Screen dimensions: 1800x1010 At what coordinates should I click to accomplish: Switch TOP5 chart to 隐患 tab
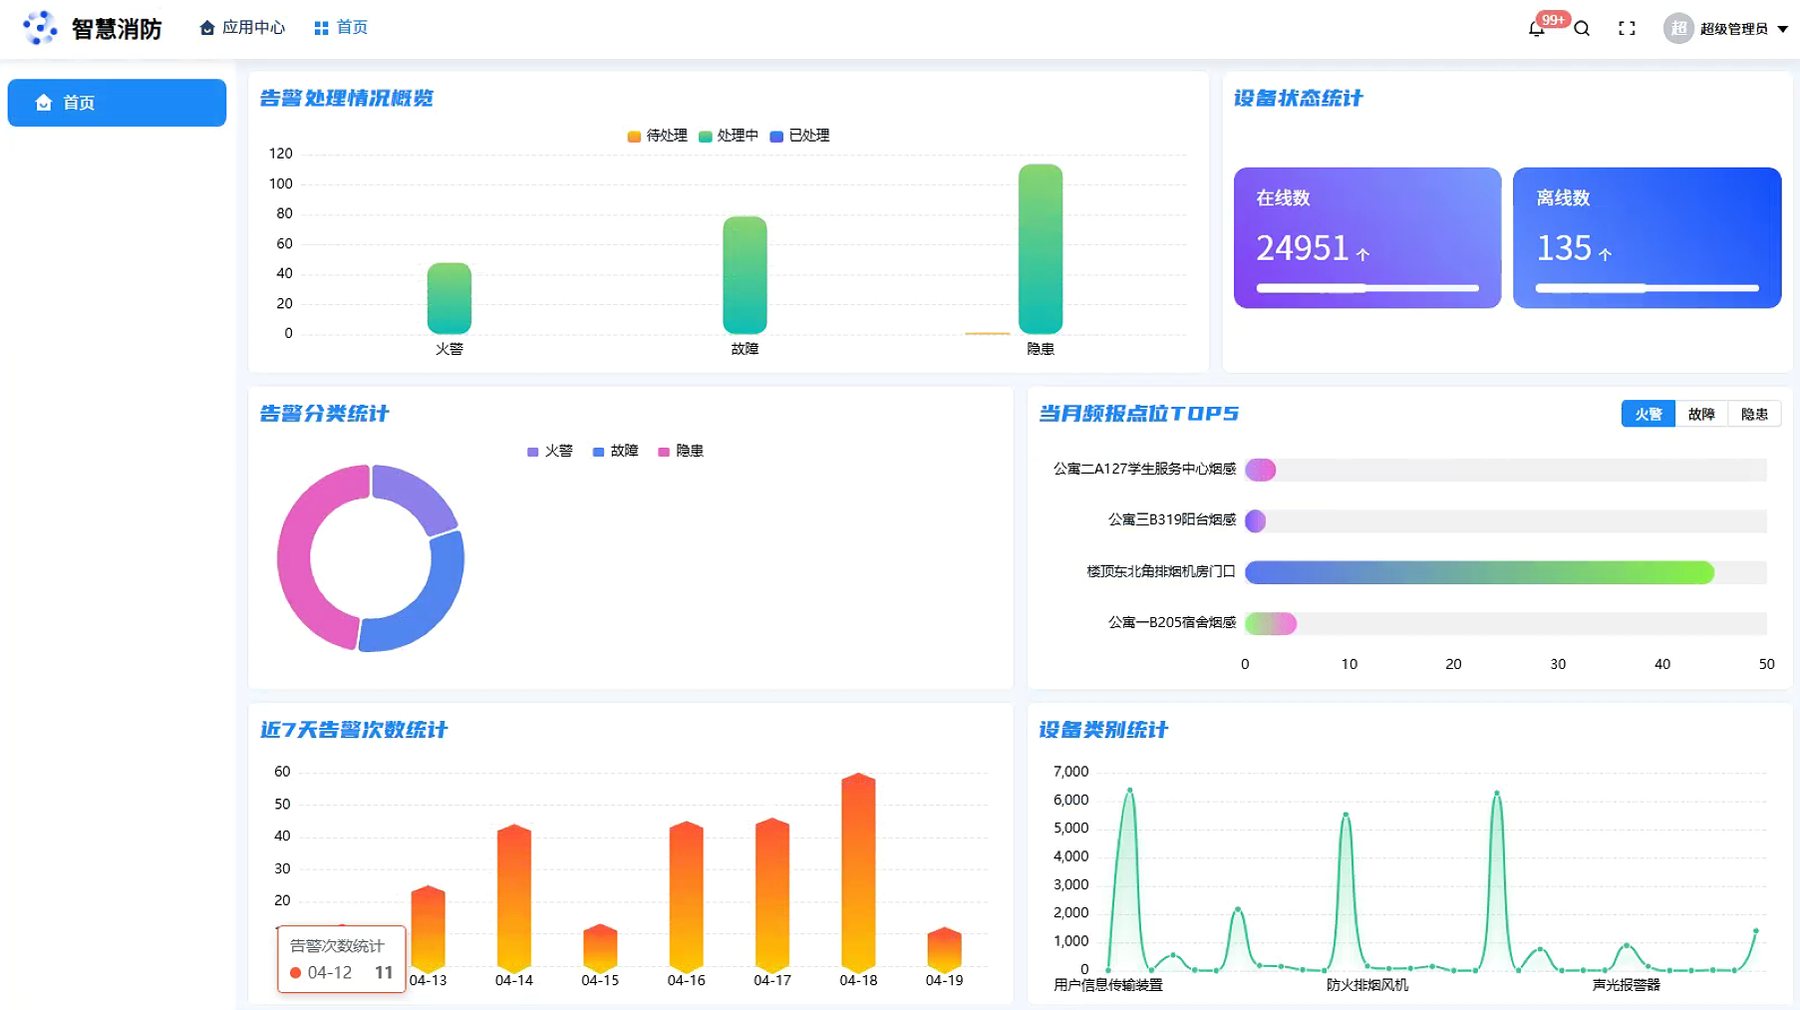(1754, 414)
